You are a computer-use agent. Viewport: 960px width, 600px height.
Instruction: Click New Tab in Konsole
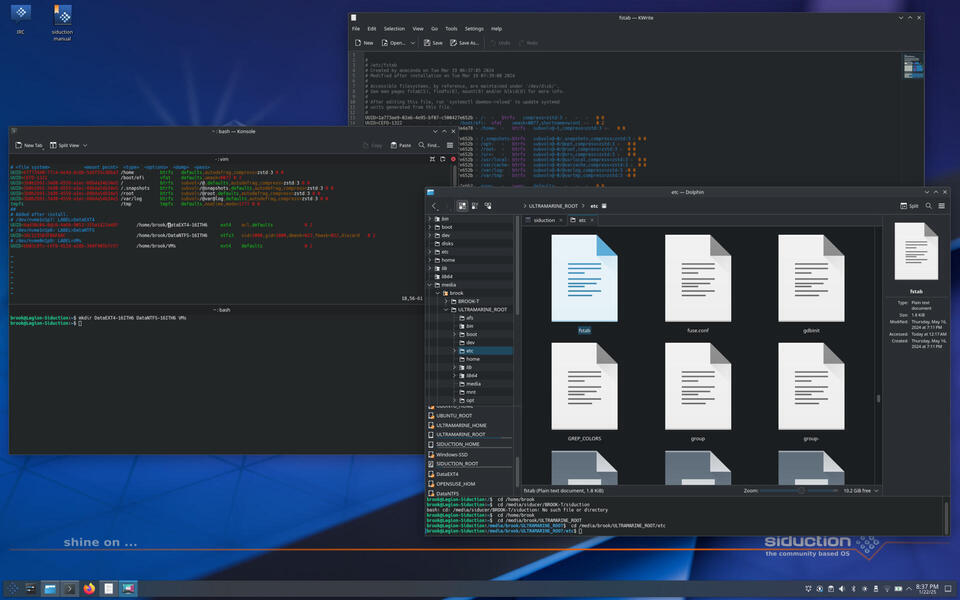(x=29, y=145)
